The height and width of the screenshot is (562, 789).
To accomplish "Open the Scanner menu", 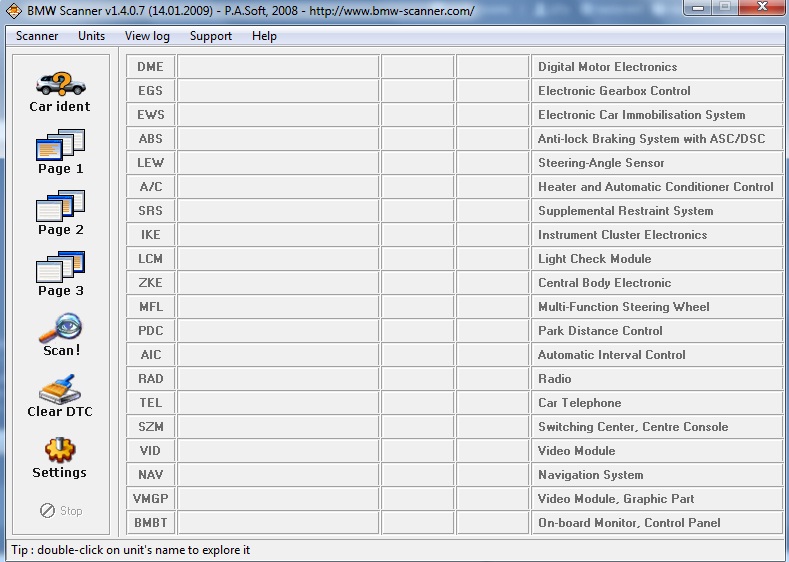I will pyautogui.click(x=37, y=36).
